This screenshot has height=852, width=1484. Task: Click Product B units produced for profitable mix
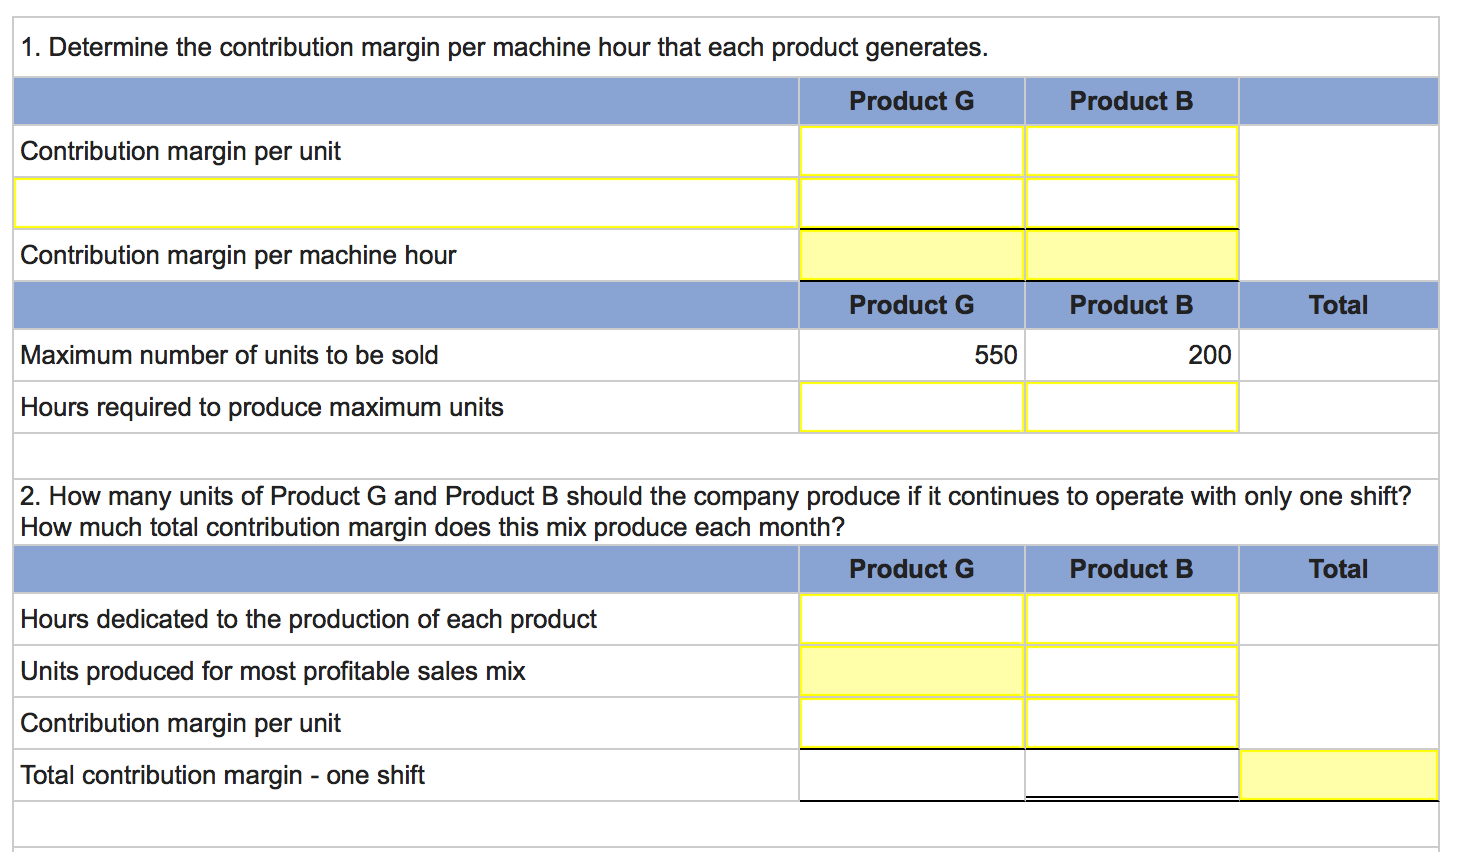point(1131,671)
